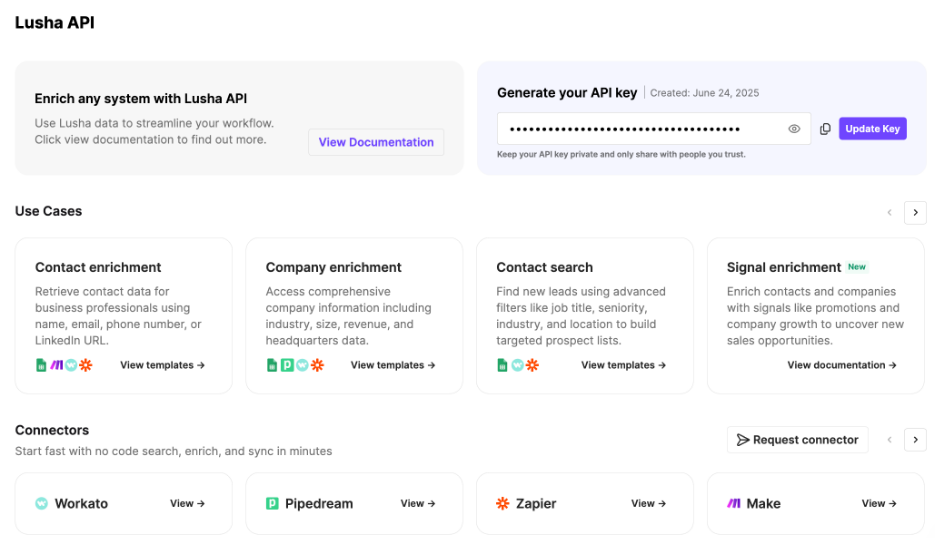Click the Contact enrichment card title
This screenshot has height=538, width=935.
point(98,267)
